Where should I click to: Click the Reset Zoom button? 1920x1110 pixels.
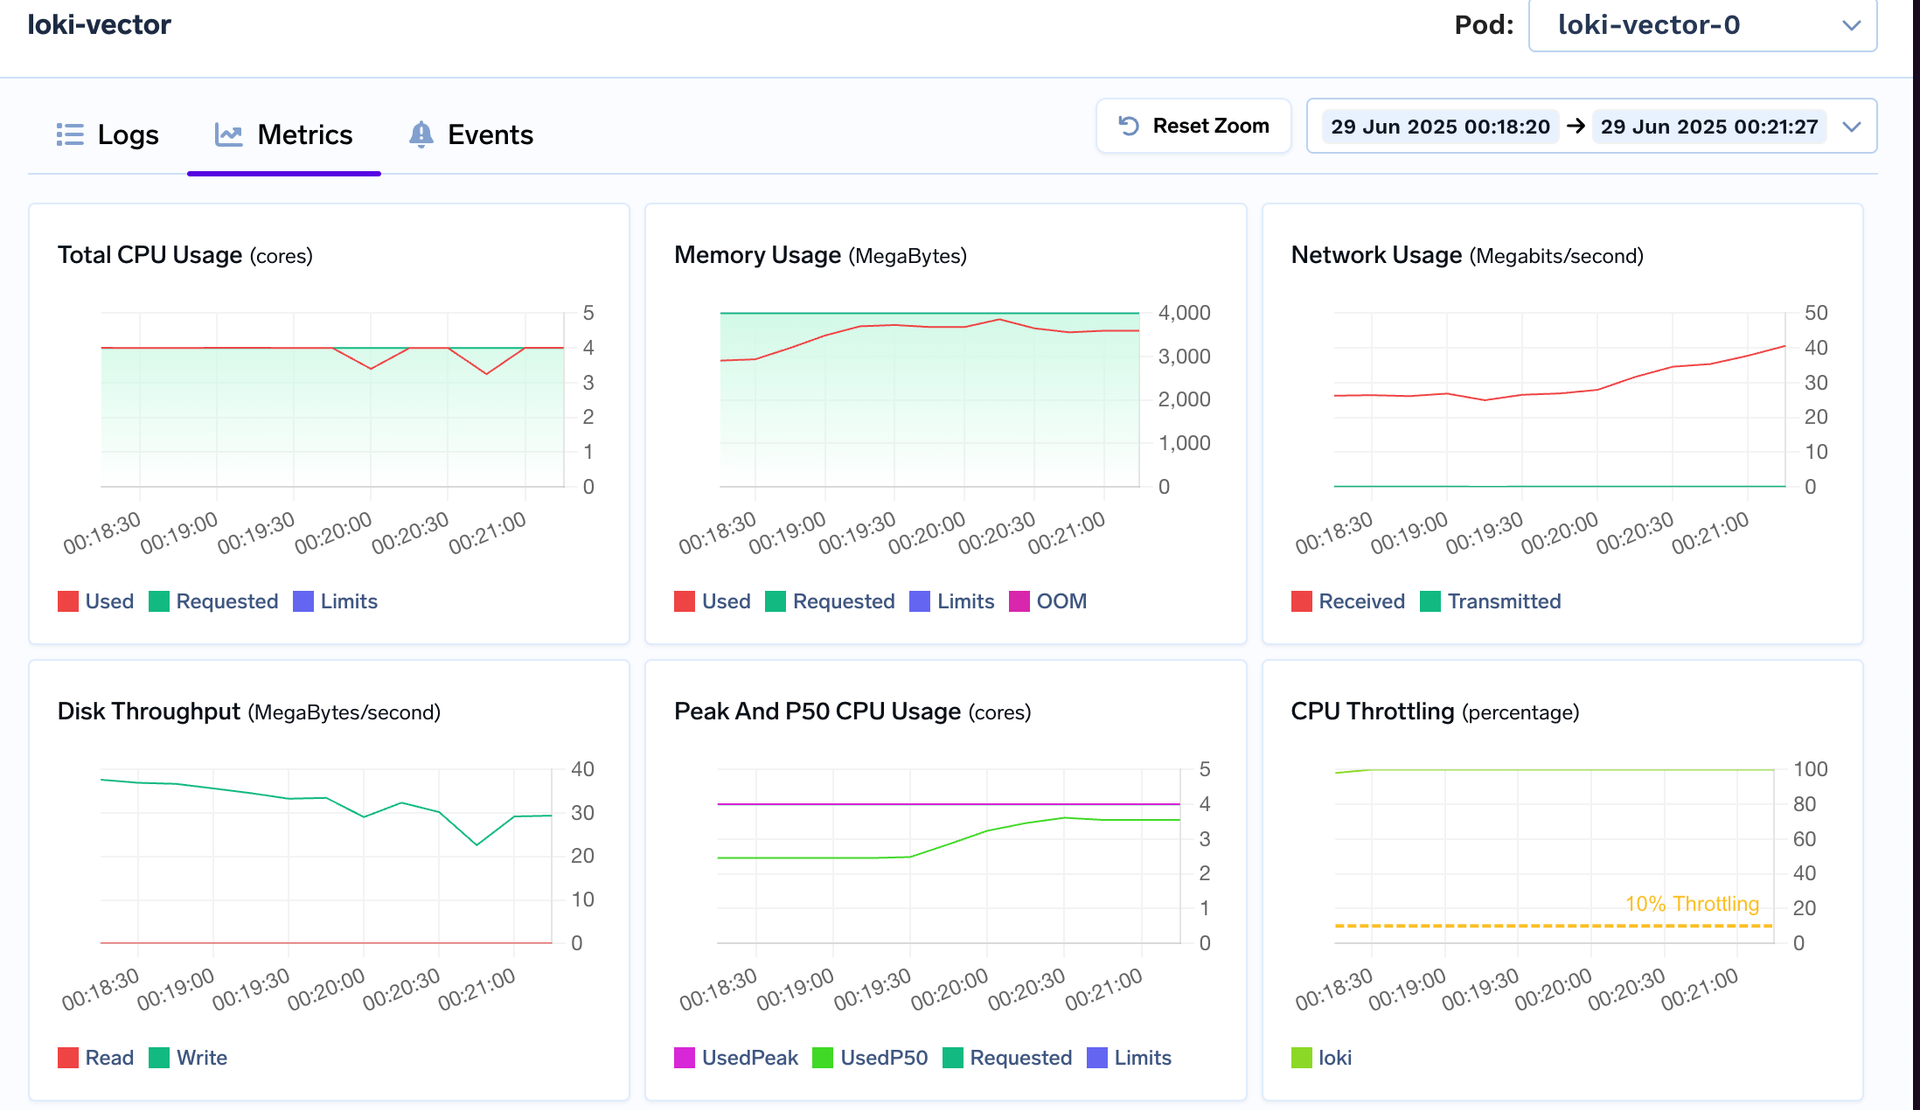tap(1193, 126)
